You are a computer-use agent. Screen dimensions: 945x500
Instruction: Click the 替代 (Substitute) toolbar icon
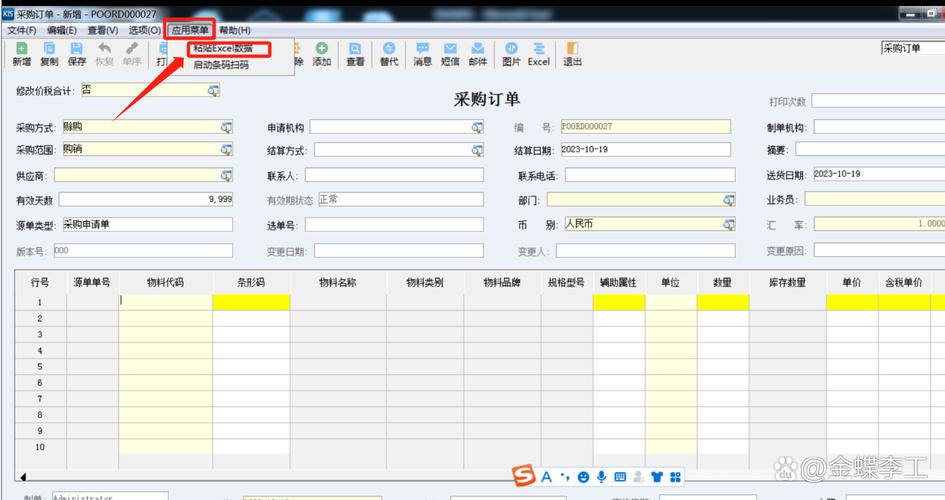pos(389,54)
